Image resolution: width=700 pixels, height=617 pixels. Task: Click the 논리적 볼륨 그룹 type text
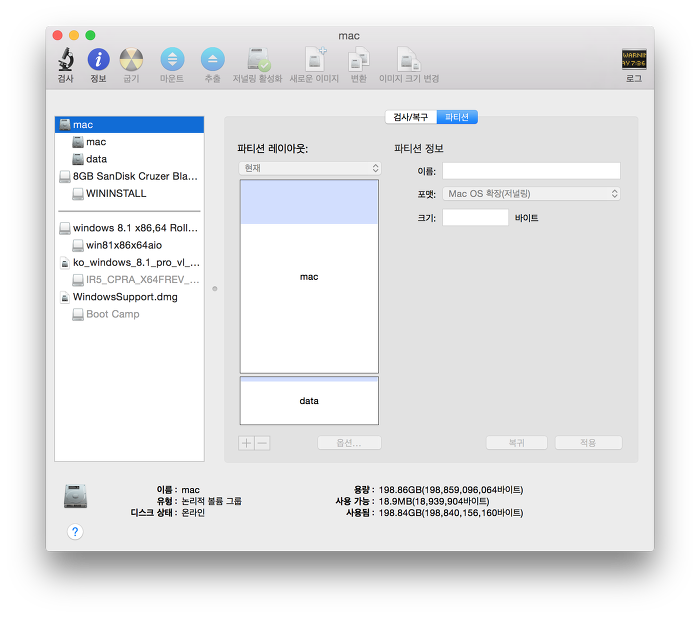click(211, 501)
